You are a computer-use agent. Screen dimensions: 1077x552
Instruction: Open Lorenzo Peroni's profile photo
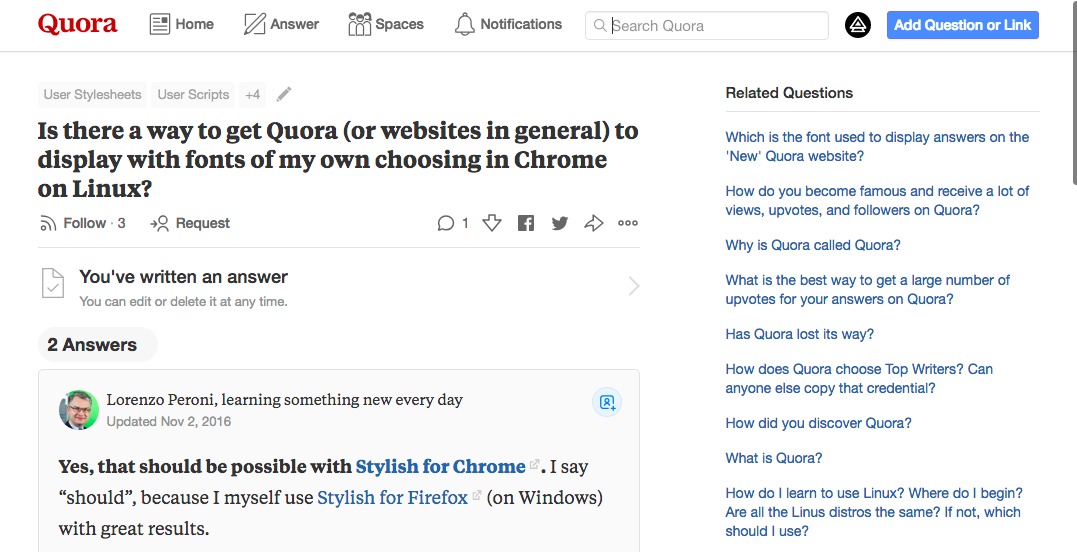[x=79, y=410]
